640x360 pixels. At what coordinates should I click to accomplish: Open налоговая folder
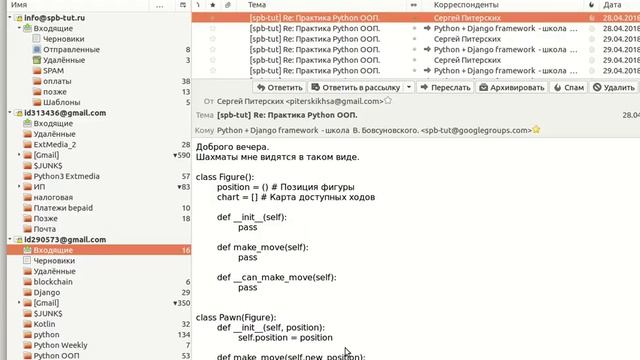click(53, 197)
